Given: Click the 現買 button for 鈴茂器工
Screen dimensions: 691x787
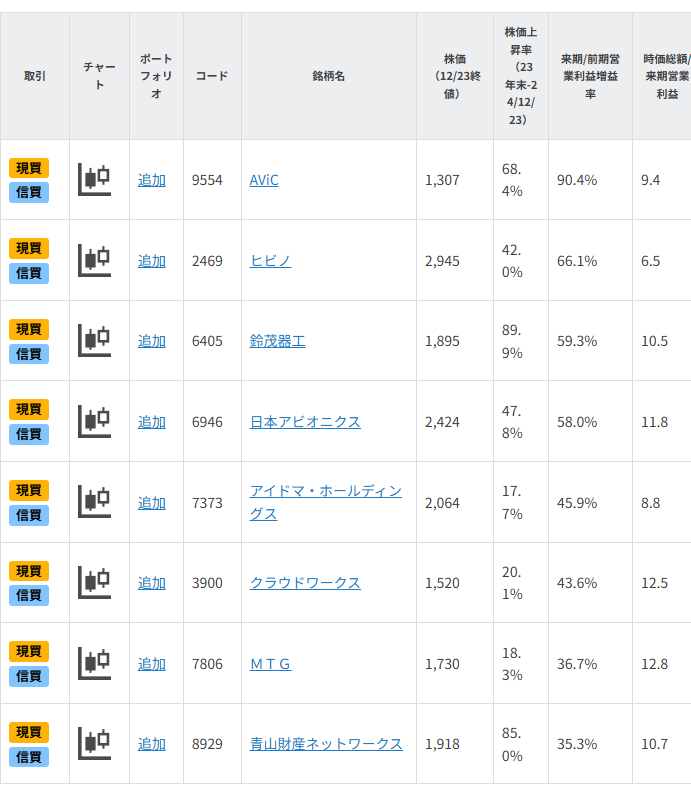Looking at the screenshot, I should pos(29,329).
